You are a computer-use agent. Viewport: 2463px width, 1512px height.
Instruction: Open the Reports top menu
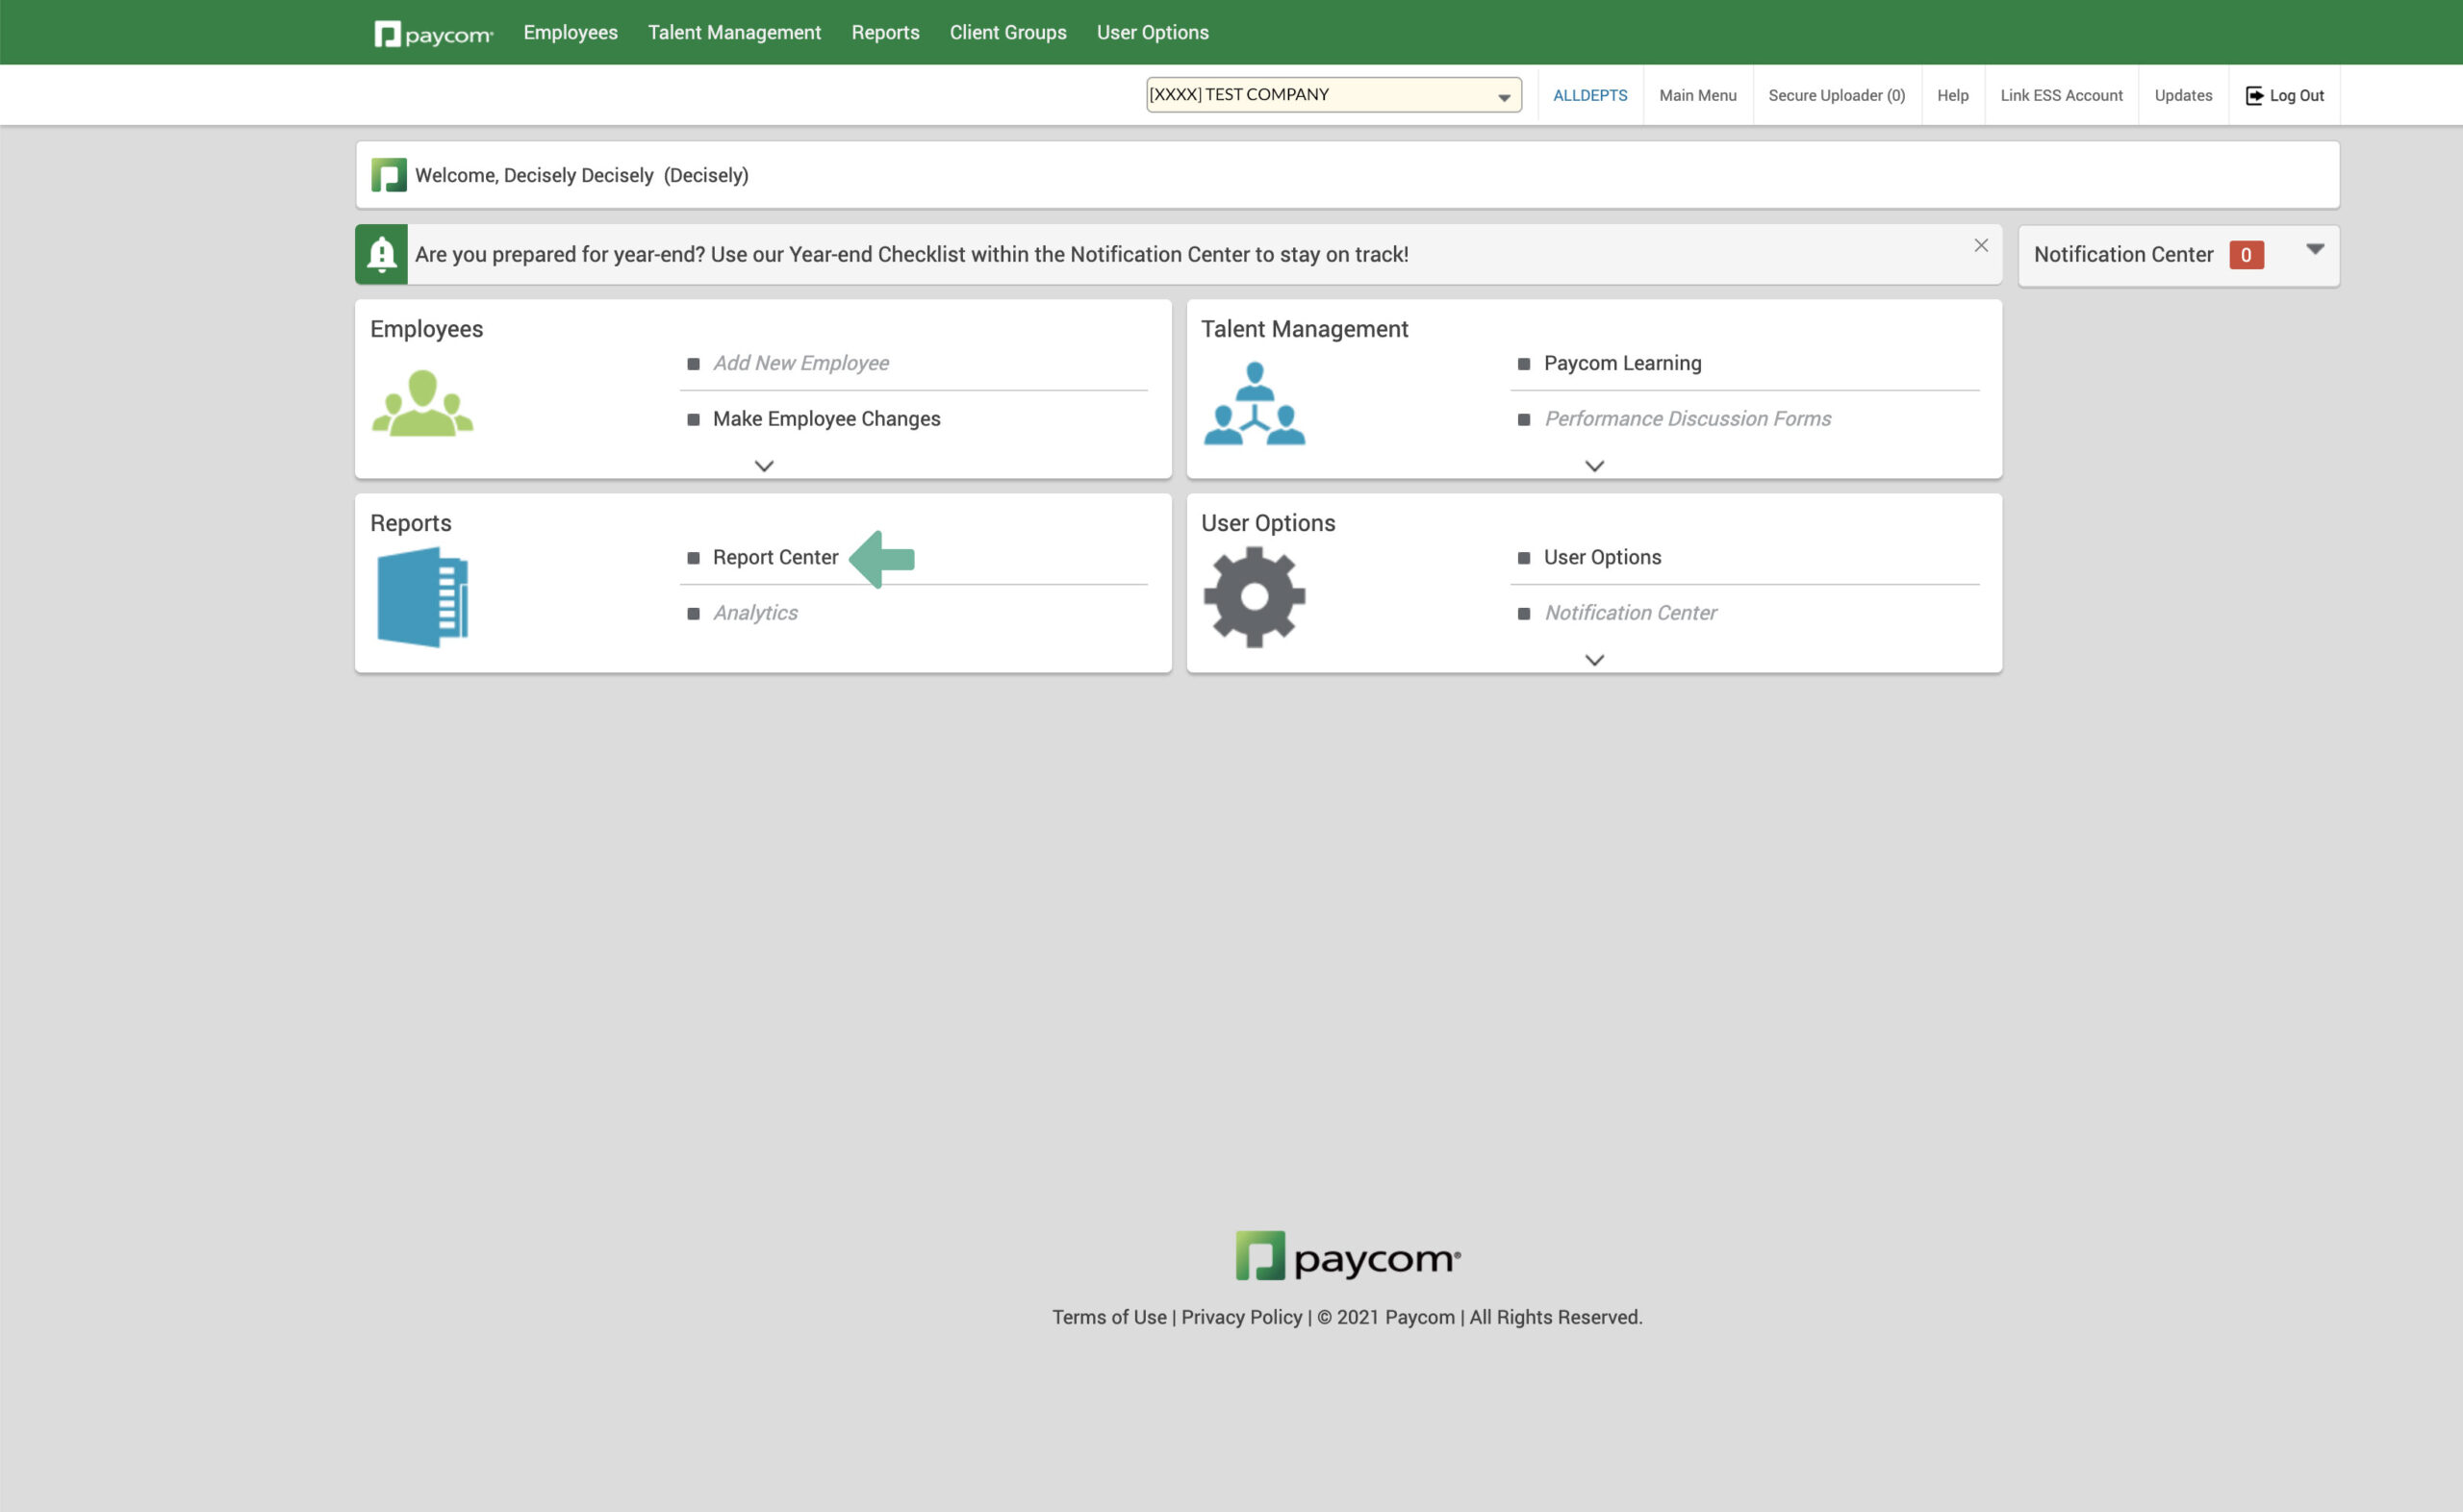coord(885,32)
